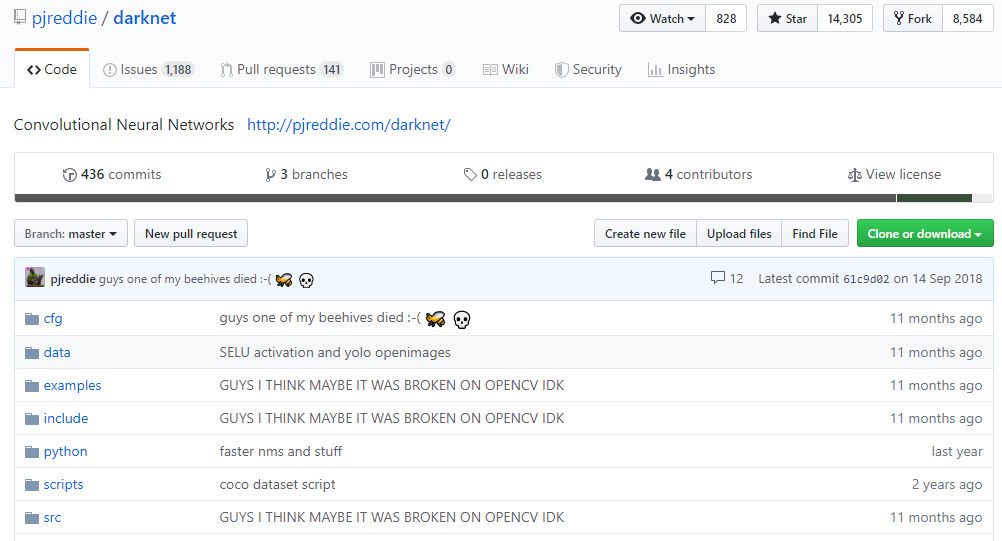The height and width of the screenshot is (541, 1002).
Task: View the 436 commits link
Action: (112, 174)
